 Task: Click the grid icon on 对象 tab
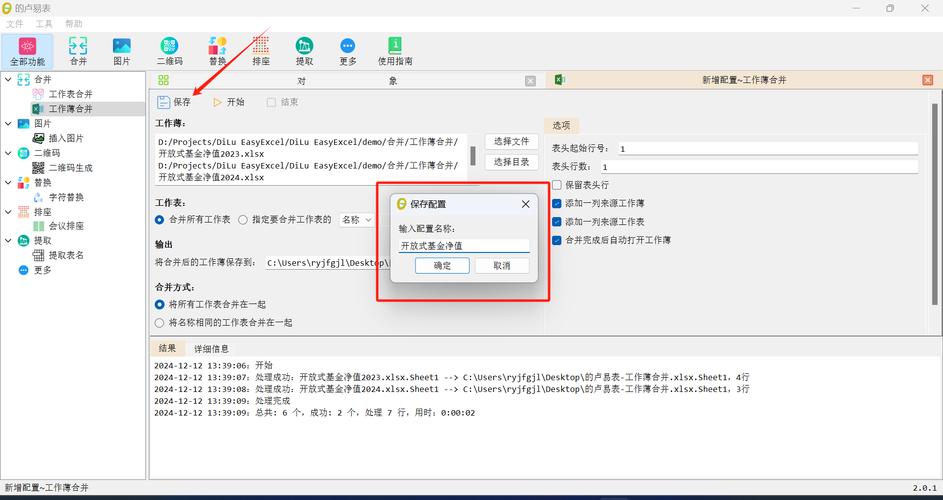point(164,80)
